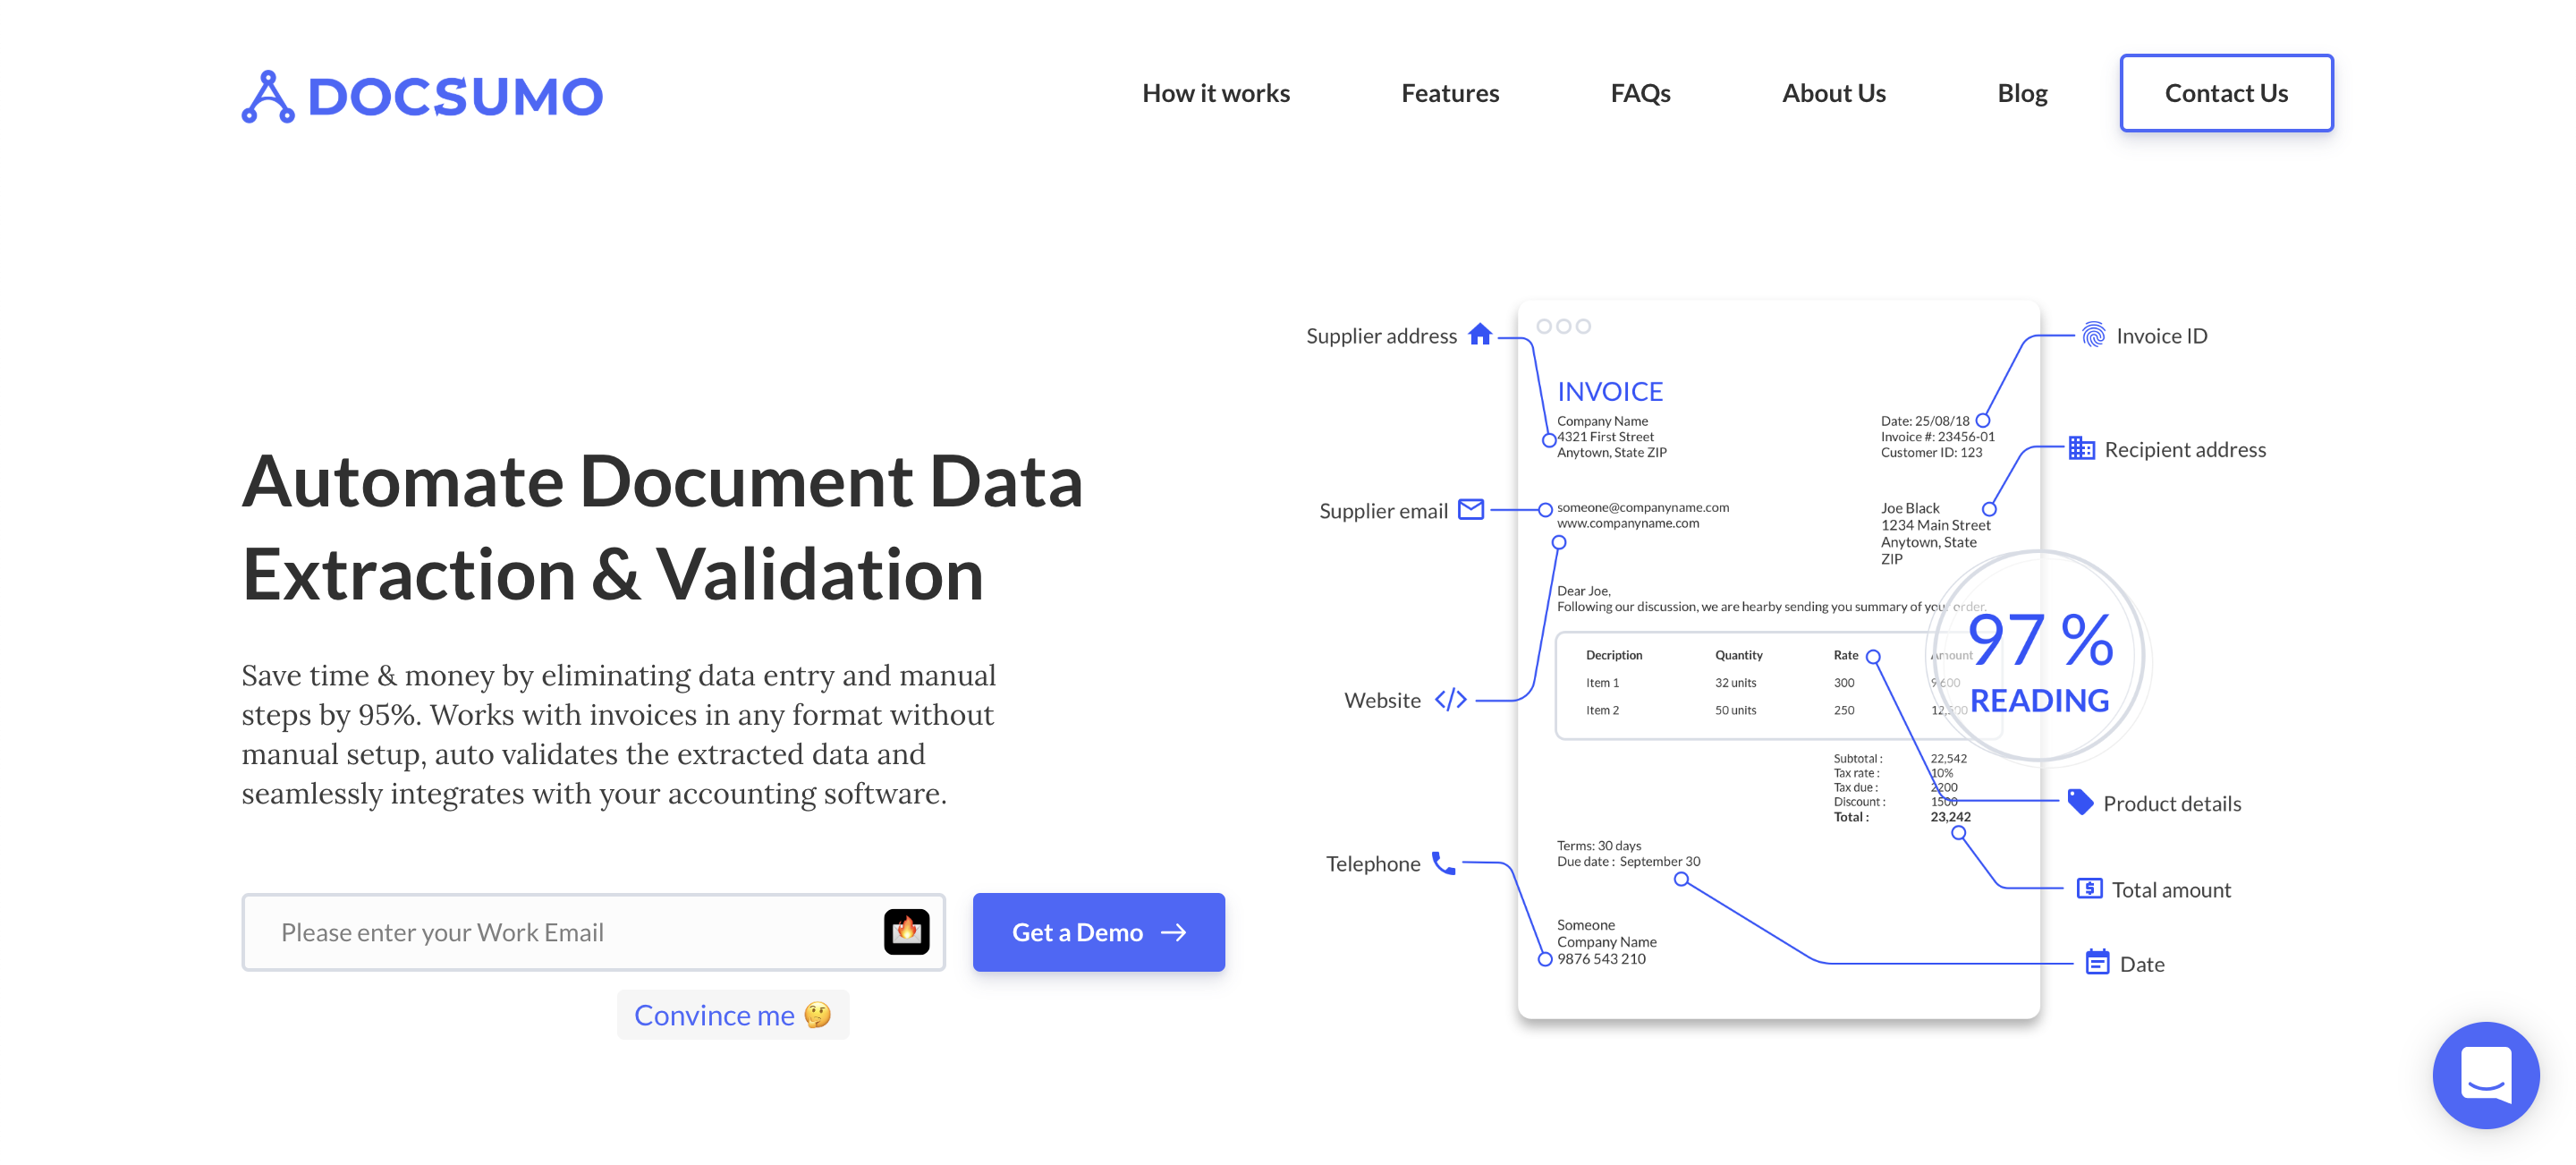Click the Docsumo logo icon
This screenshot has width=2576, height=1165.
pyautogui.click(x=268, y=97)
